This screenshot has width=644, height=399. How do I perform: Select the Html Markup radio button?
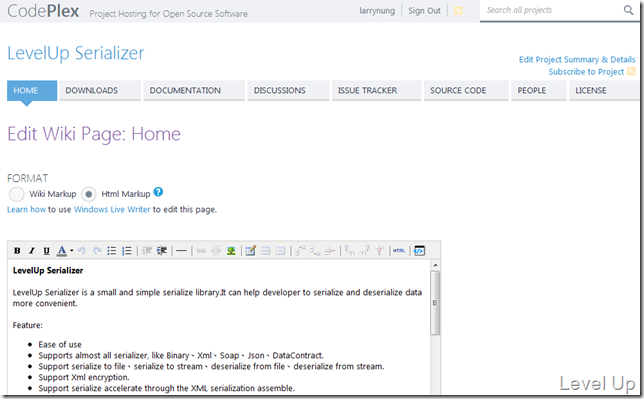(89, 194)
